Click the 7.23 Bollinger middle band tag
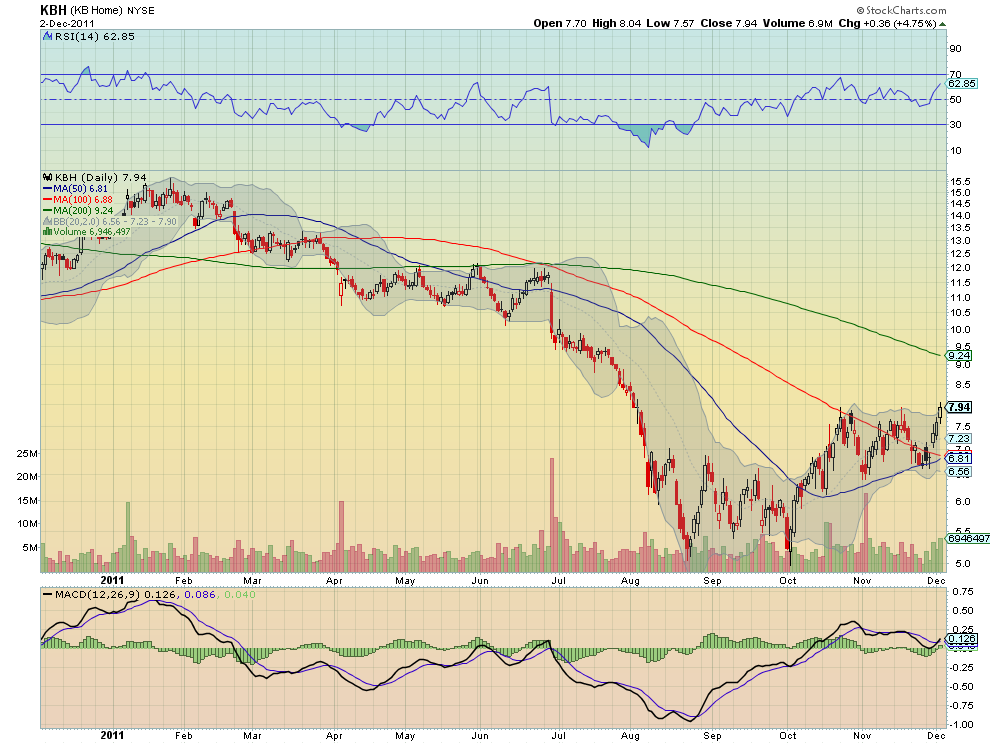The image size is (990, 744). [x=960, y=438]
